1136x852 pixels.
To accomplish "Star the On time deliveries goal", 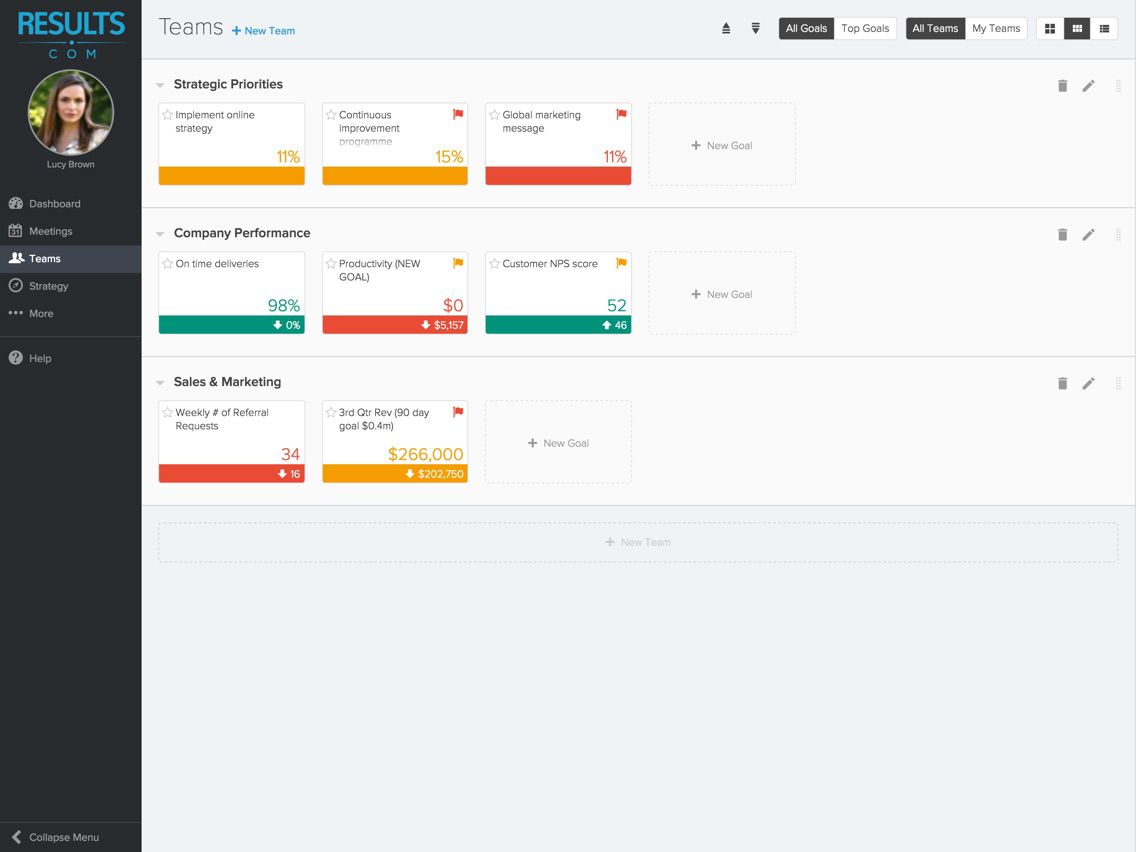I will coord(167,264).
